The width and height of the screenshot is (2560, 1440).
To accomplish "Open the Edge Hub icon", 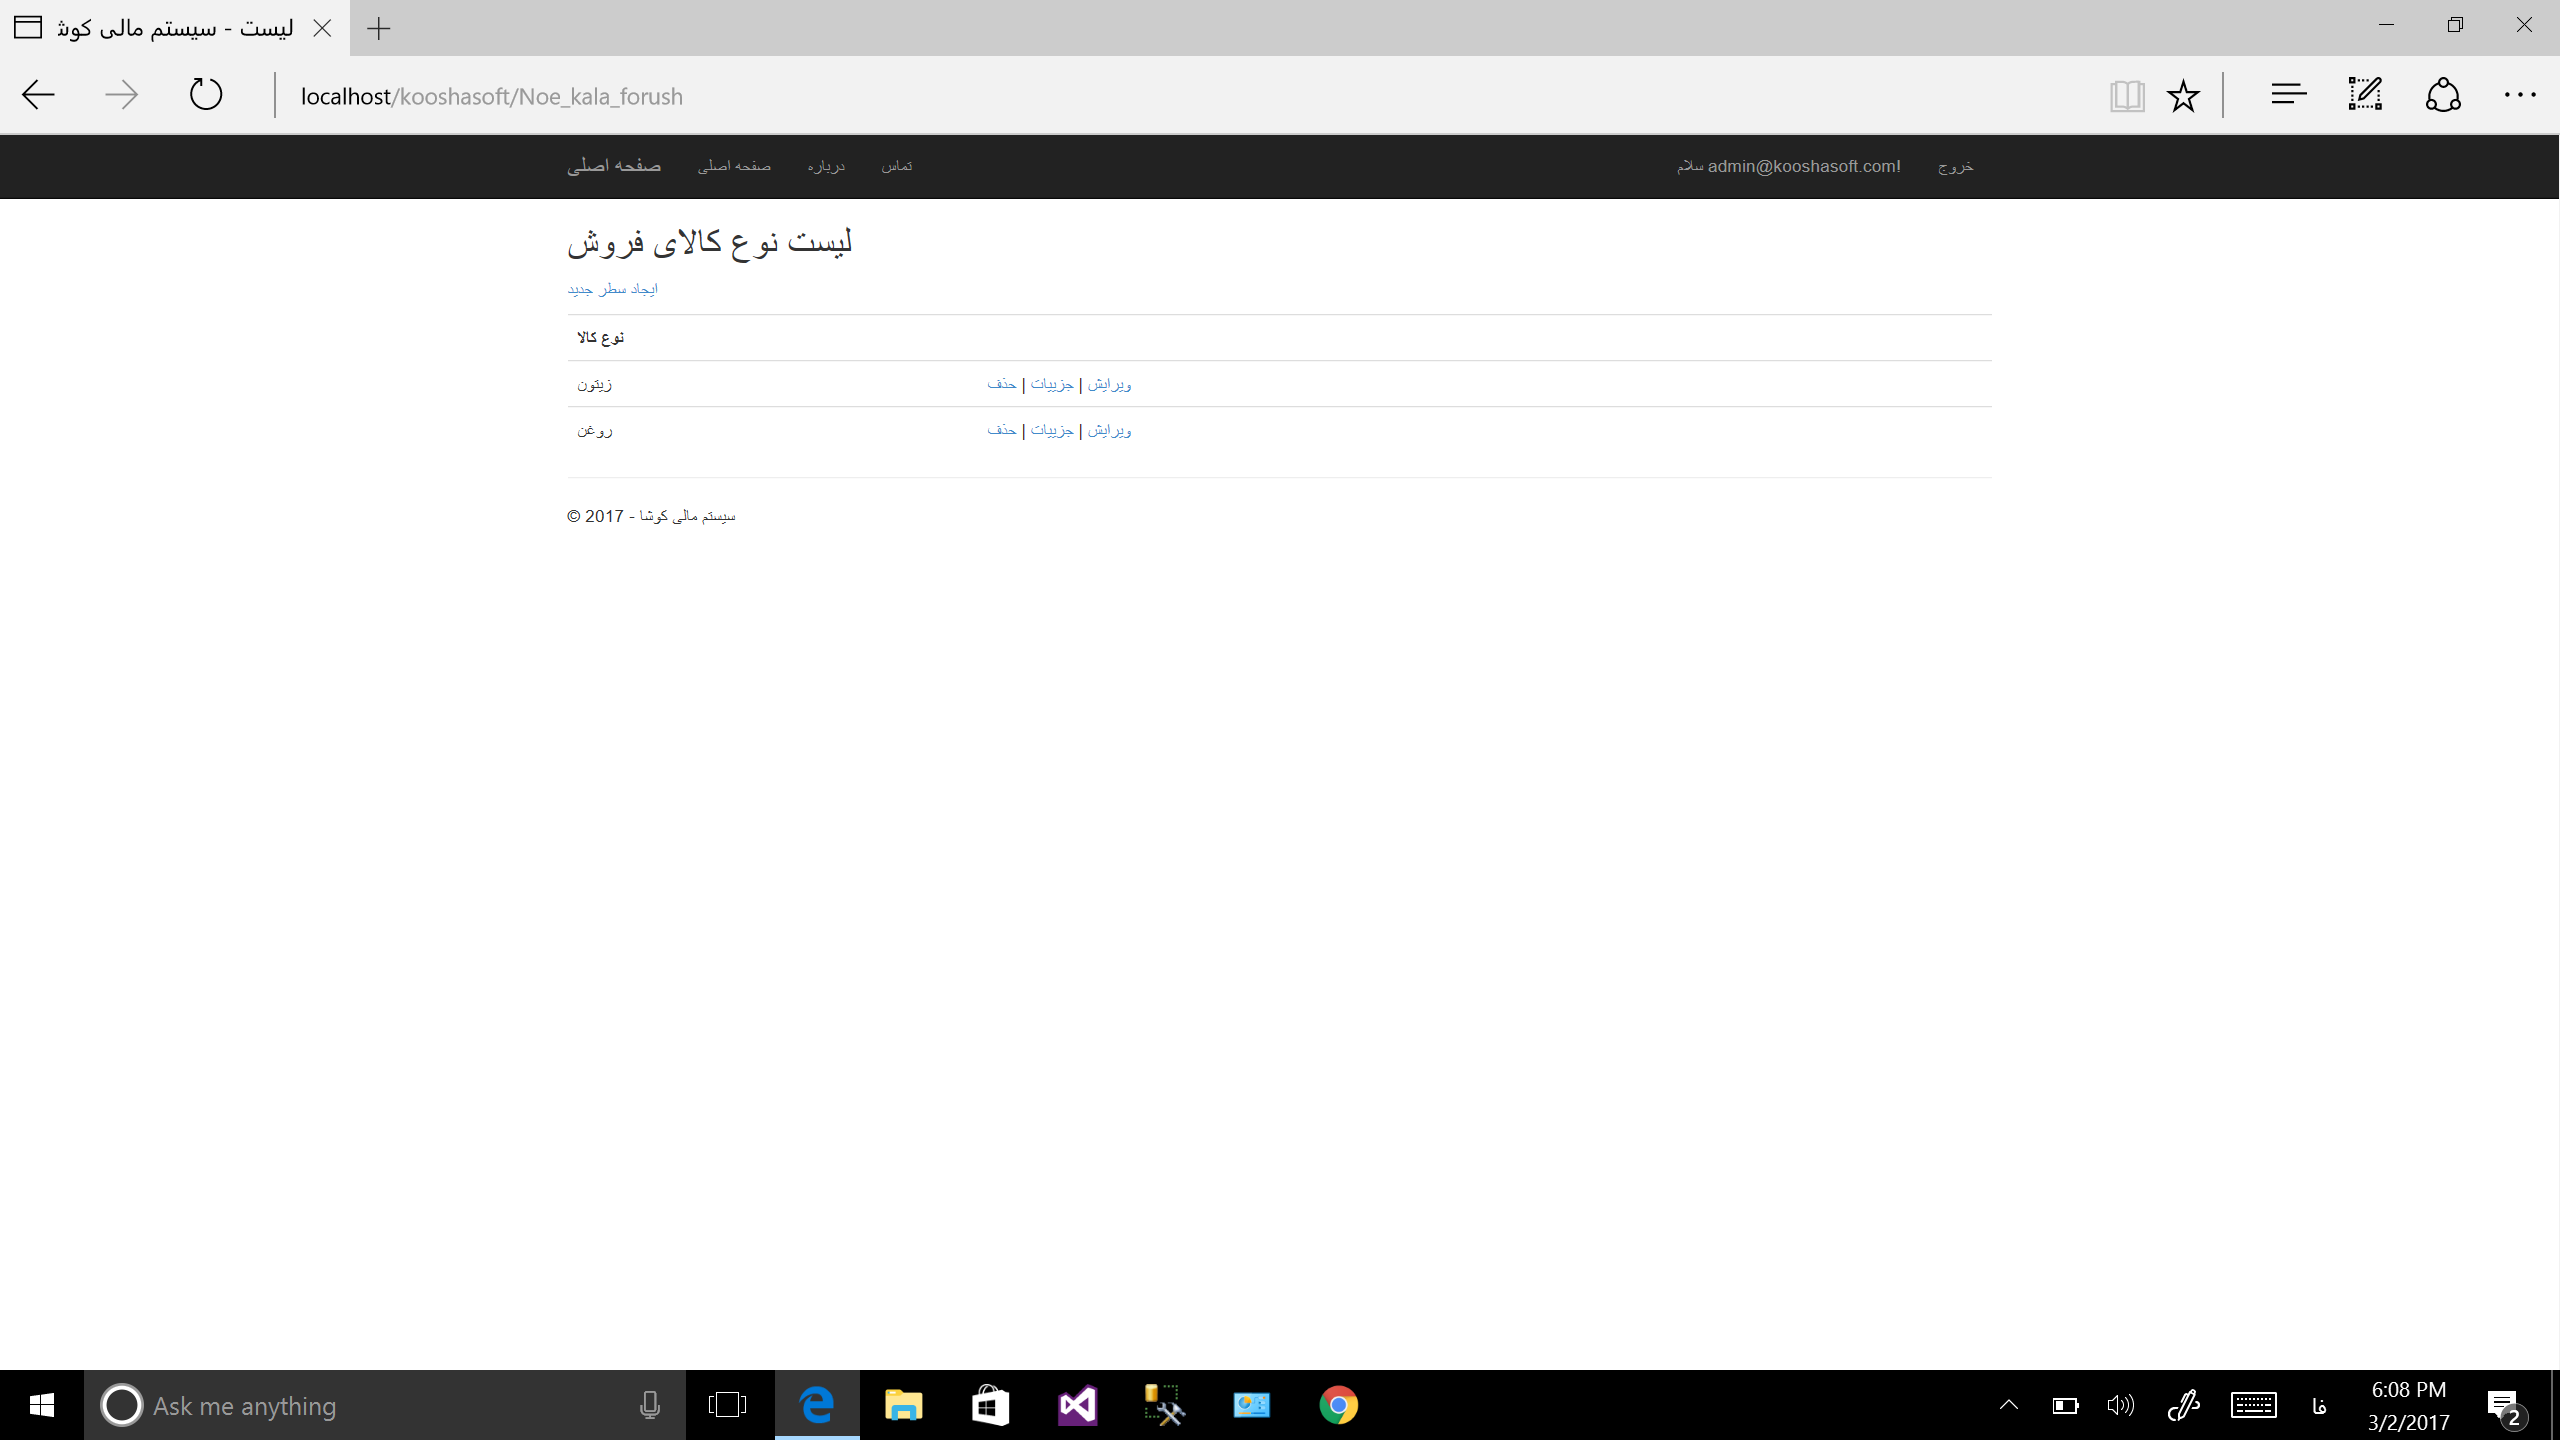I will click(x=2288, y=95).
